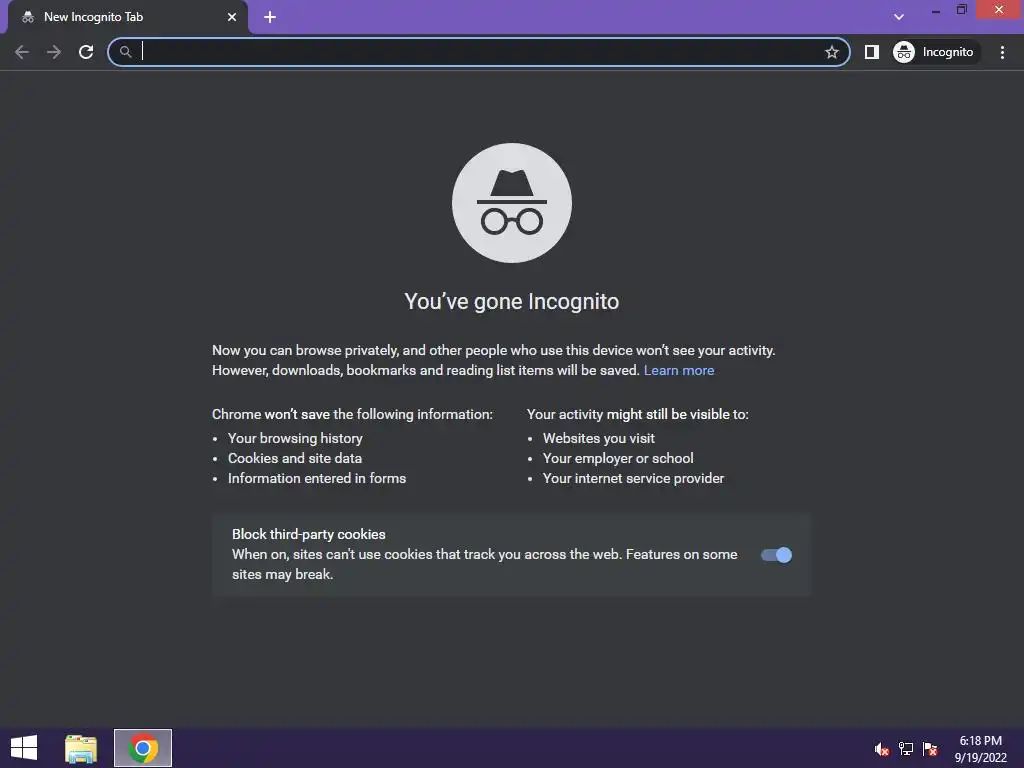Open the Incognito profile button
This screenshot has height=768, width=1024.
(934, 52)
